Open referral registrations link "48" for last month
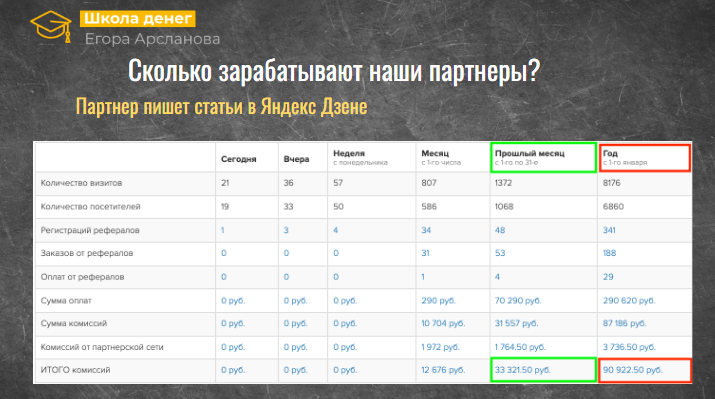Image resolution: width=715 pixels, height=399 pixels. coord(500,230)
